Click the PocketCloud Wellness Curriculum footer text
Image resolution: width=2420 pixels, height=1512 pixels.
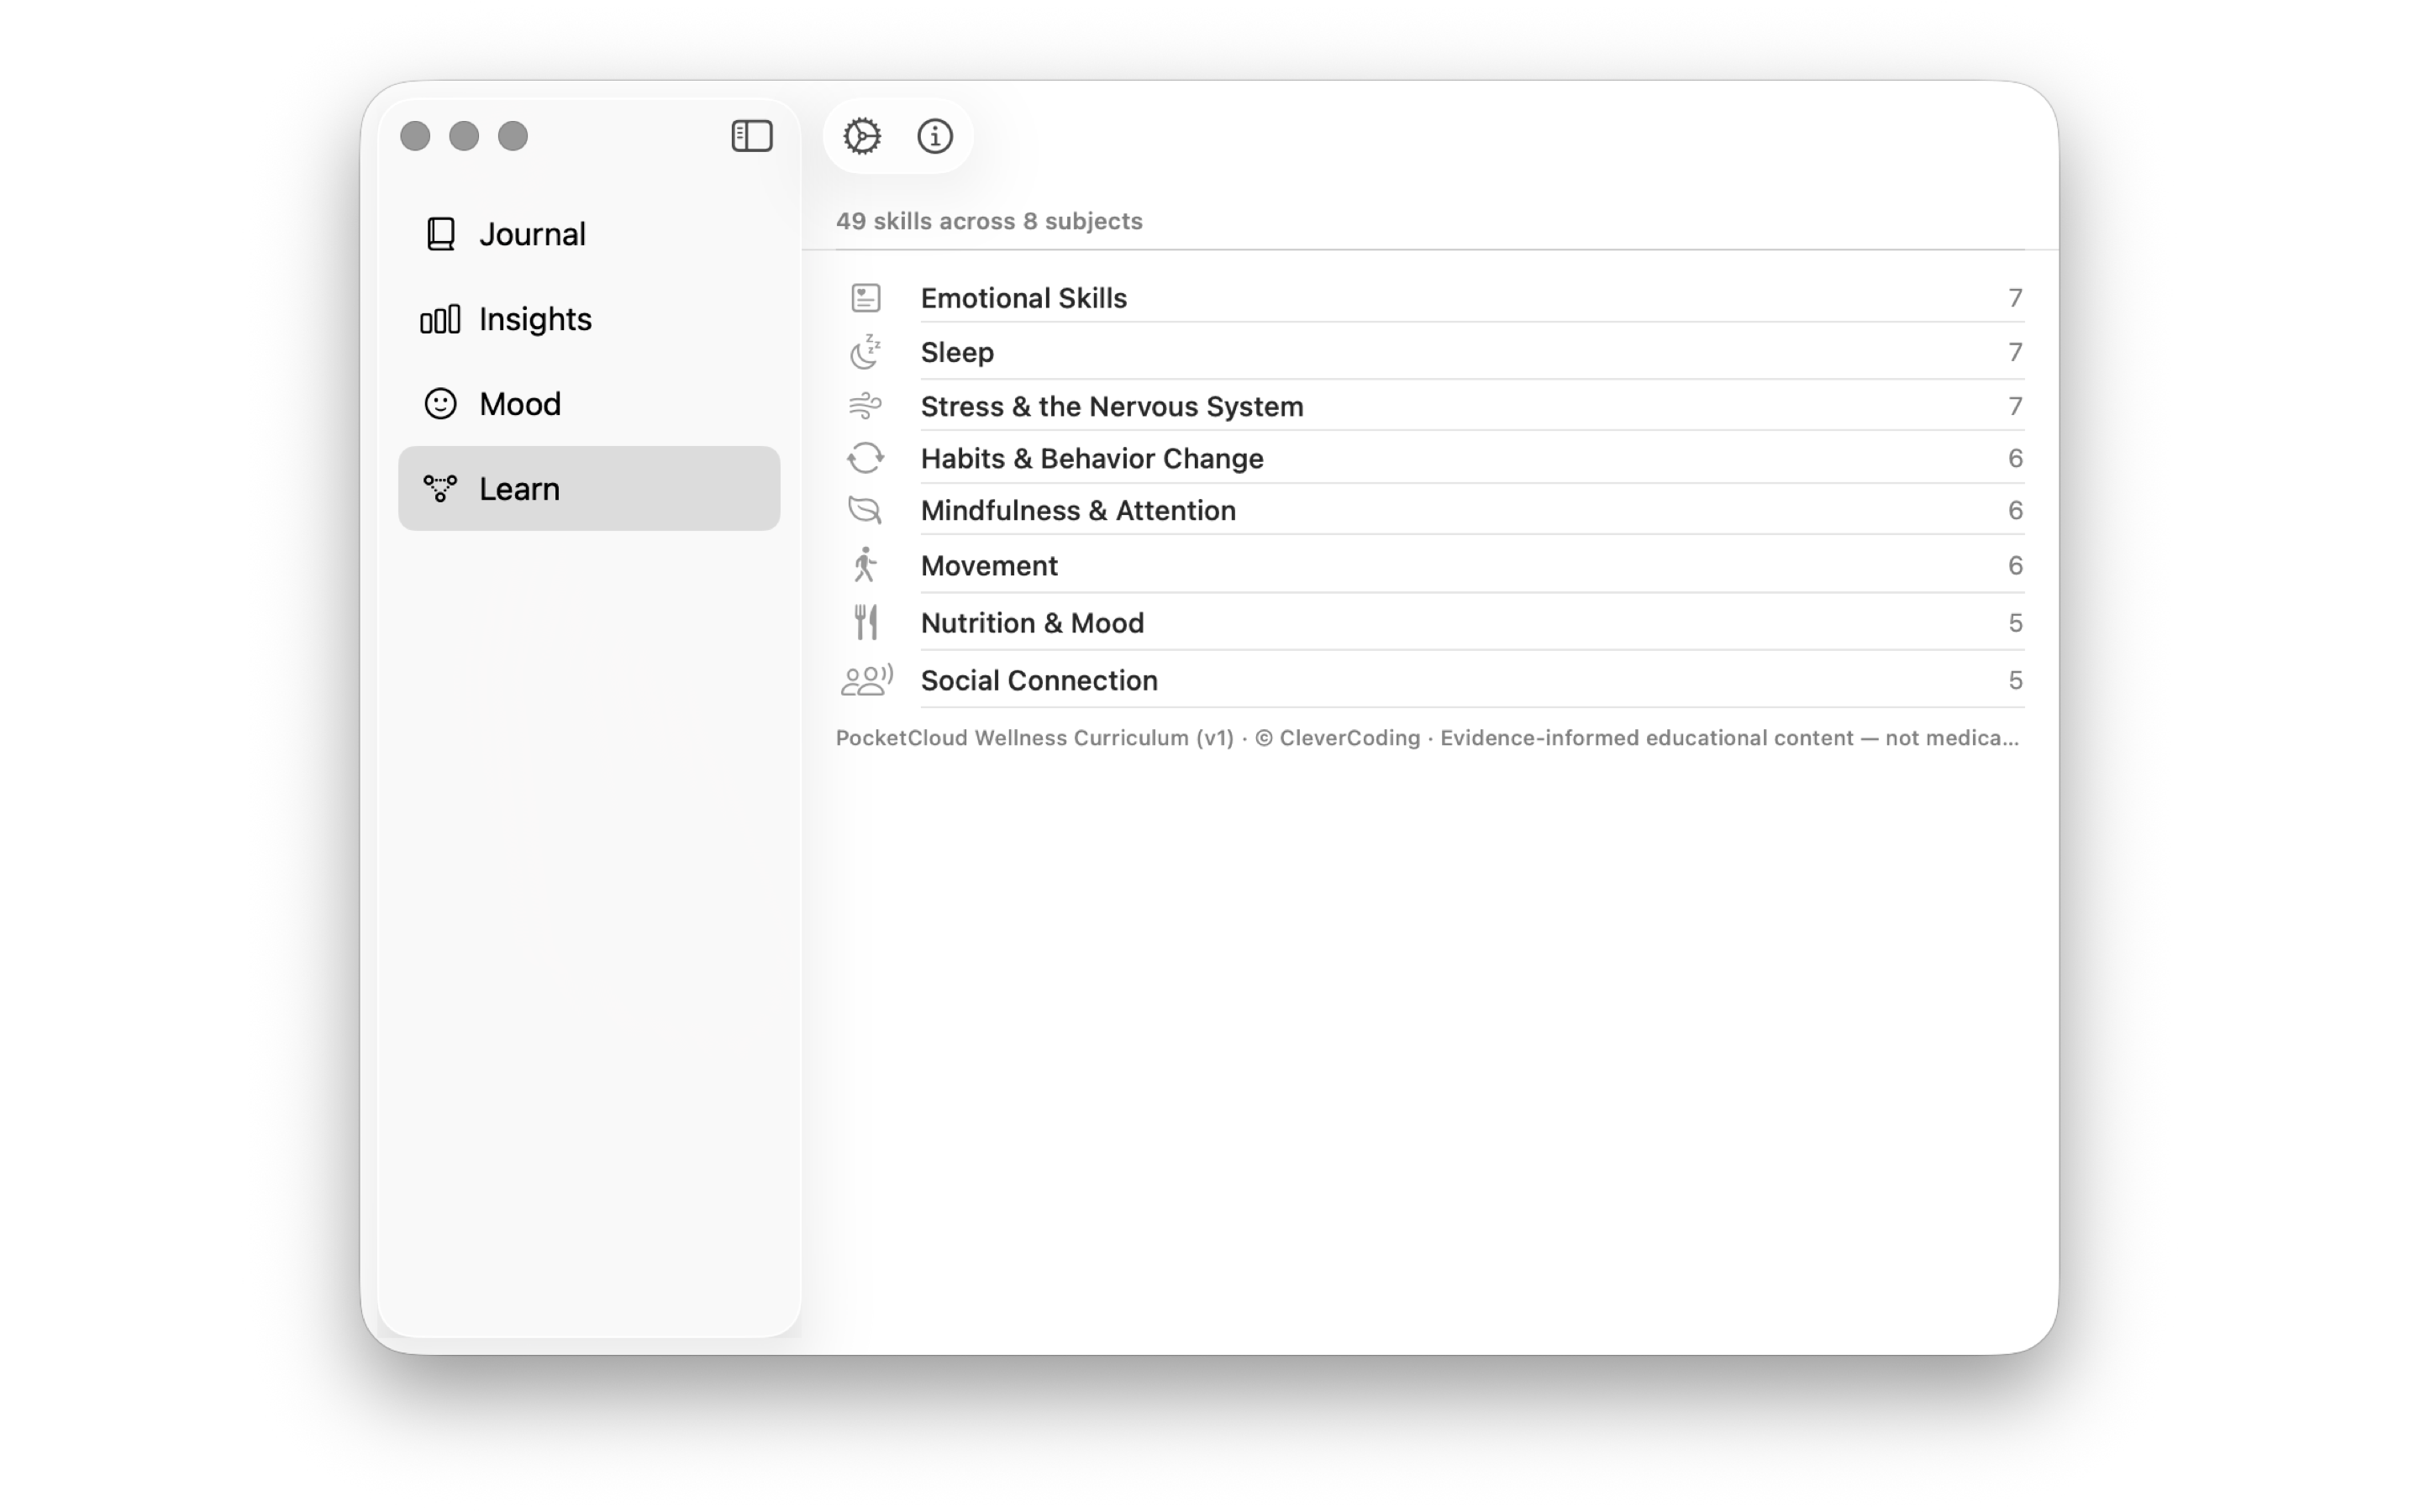tap(1428, 738)
